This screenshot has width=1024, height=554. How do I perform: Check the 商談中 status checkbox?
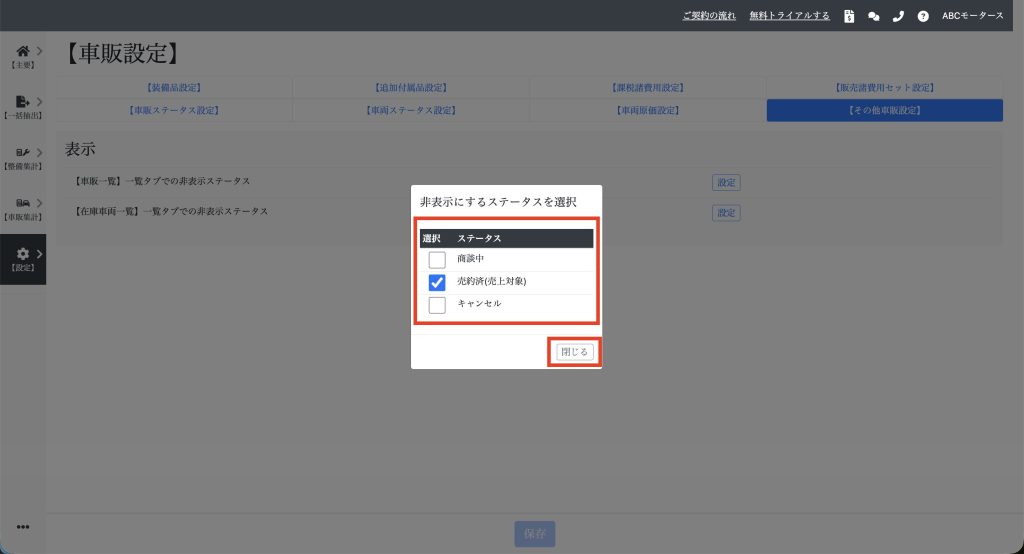pos(437,260)
